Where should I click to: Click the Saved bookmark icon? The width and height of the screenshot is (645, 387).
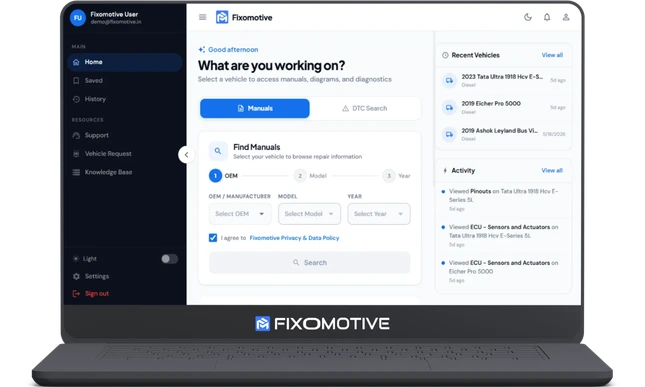tap(76, 81)
